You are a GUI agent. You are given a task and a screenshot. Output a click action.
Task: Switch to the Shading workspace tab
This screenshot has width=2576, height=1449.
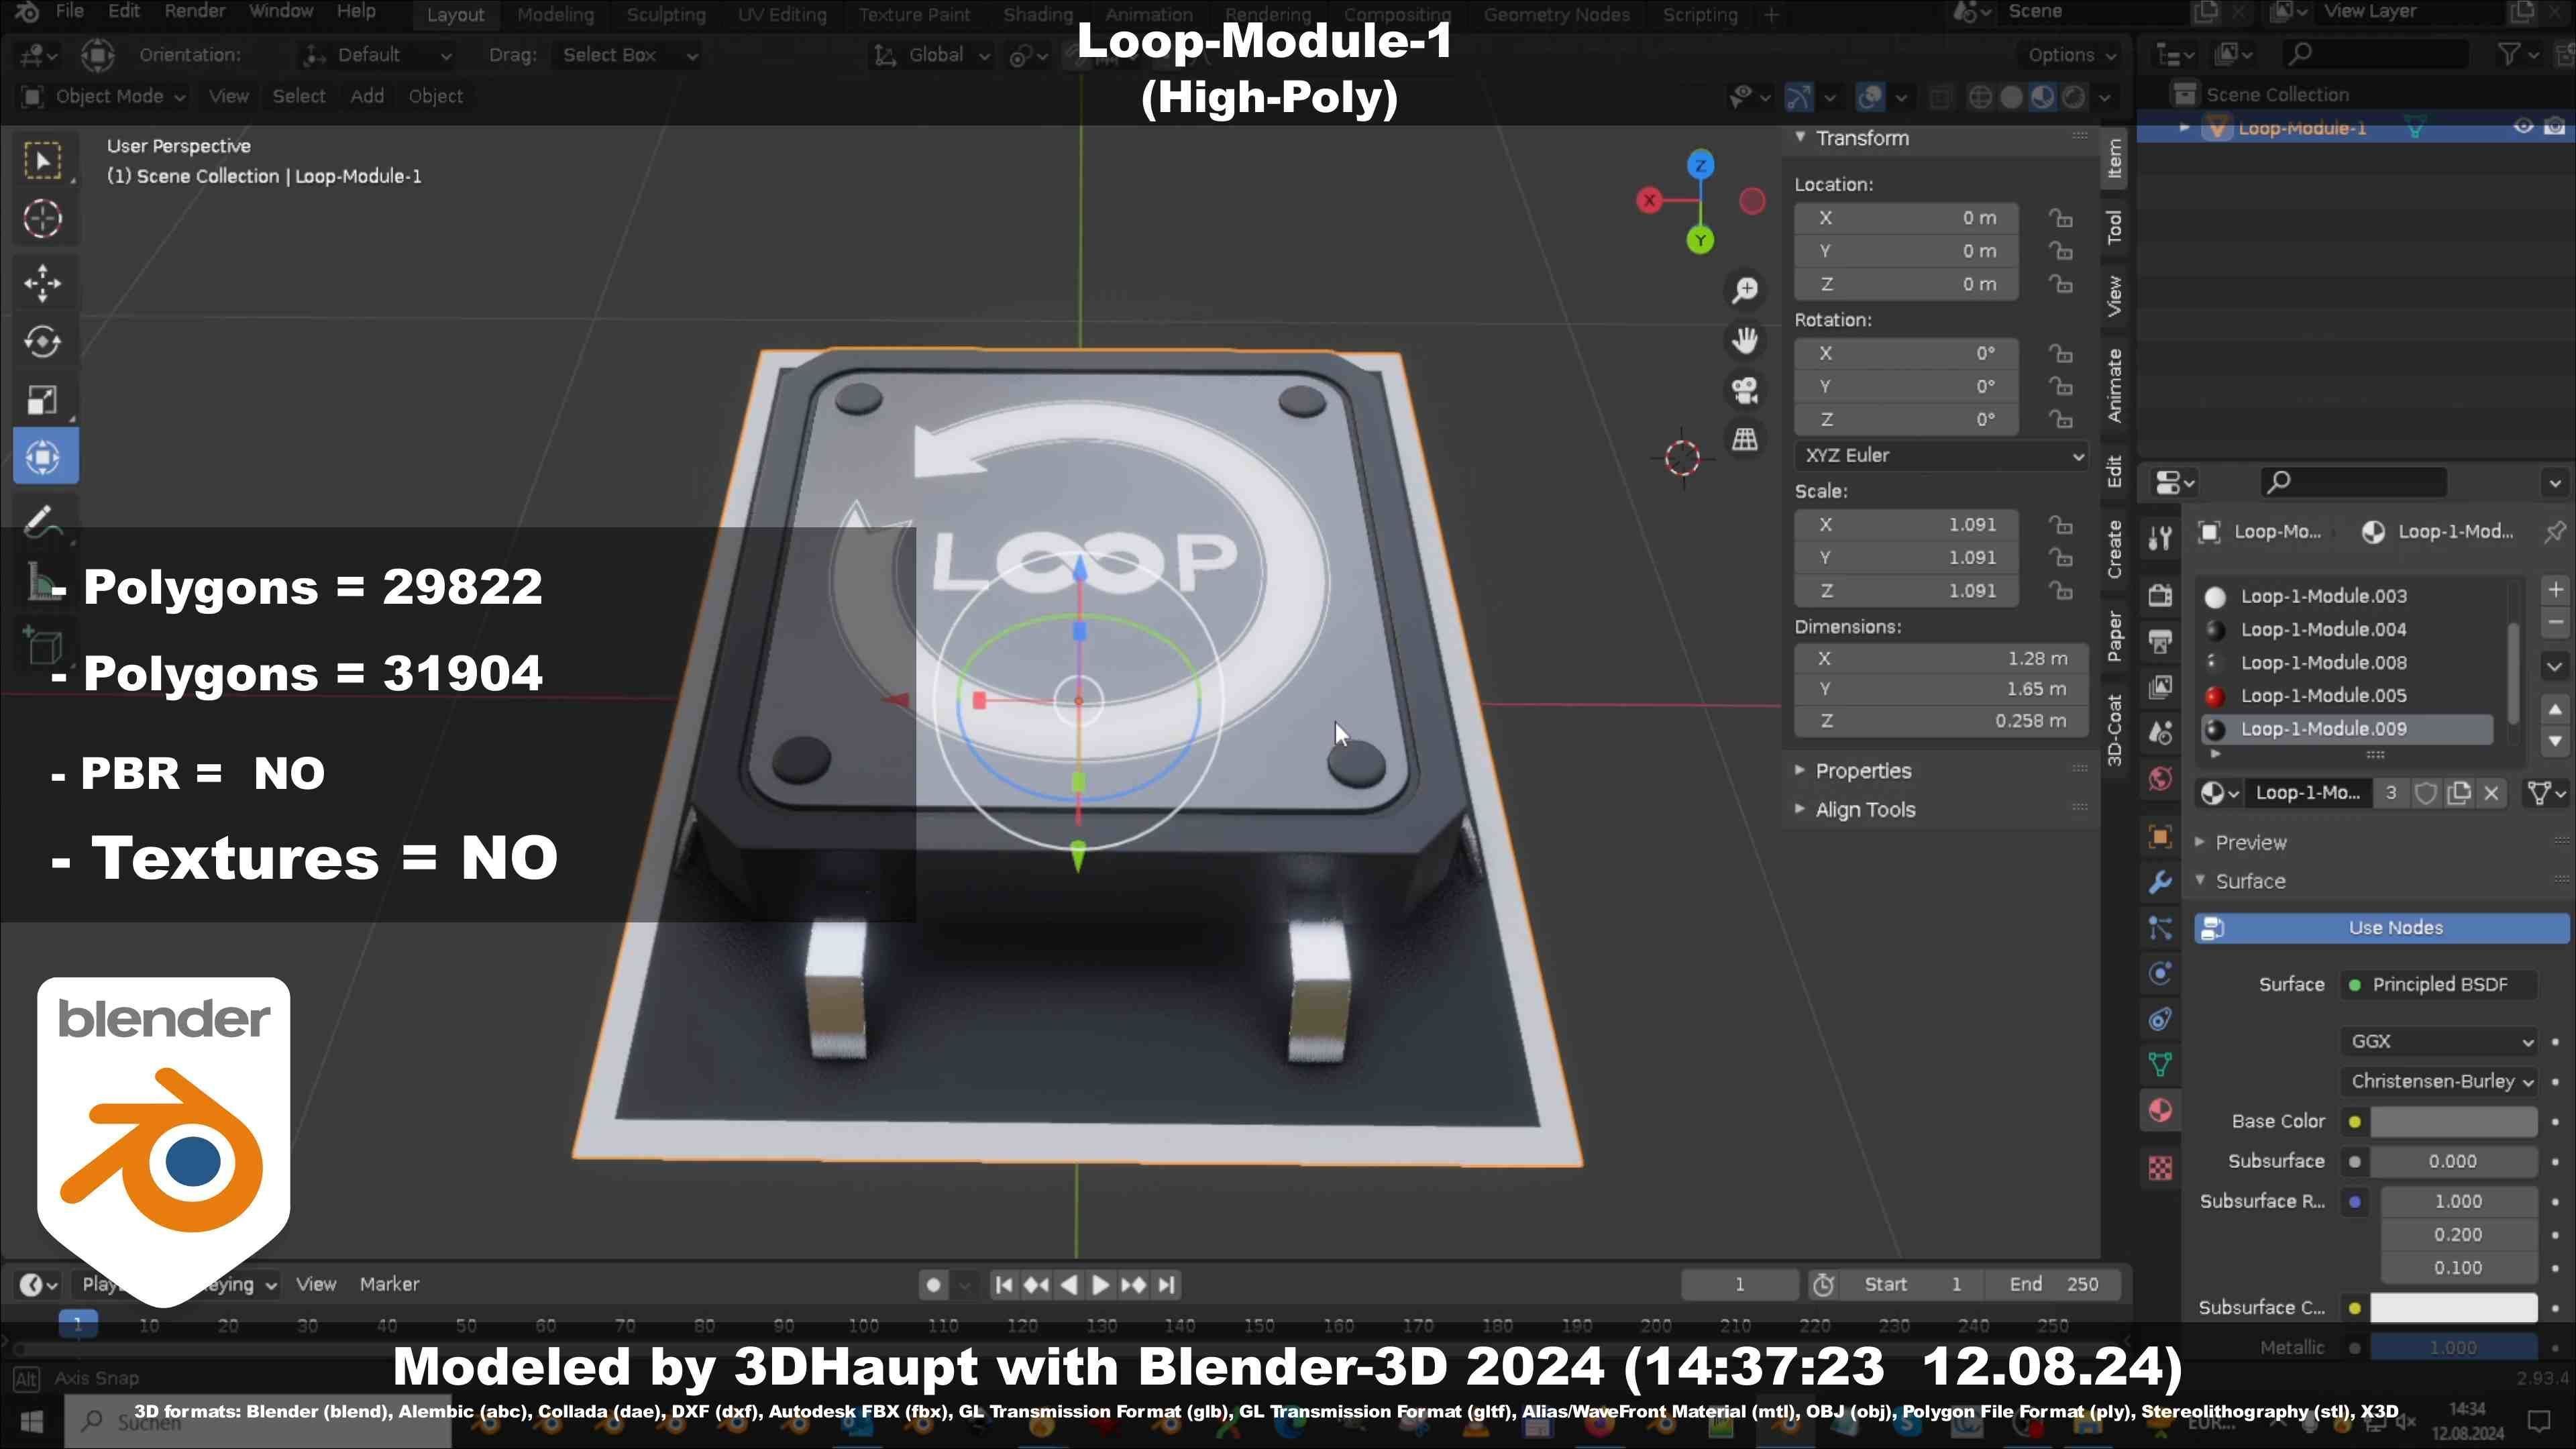(x=1038, y=14)
